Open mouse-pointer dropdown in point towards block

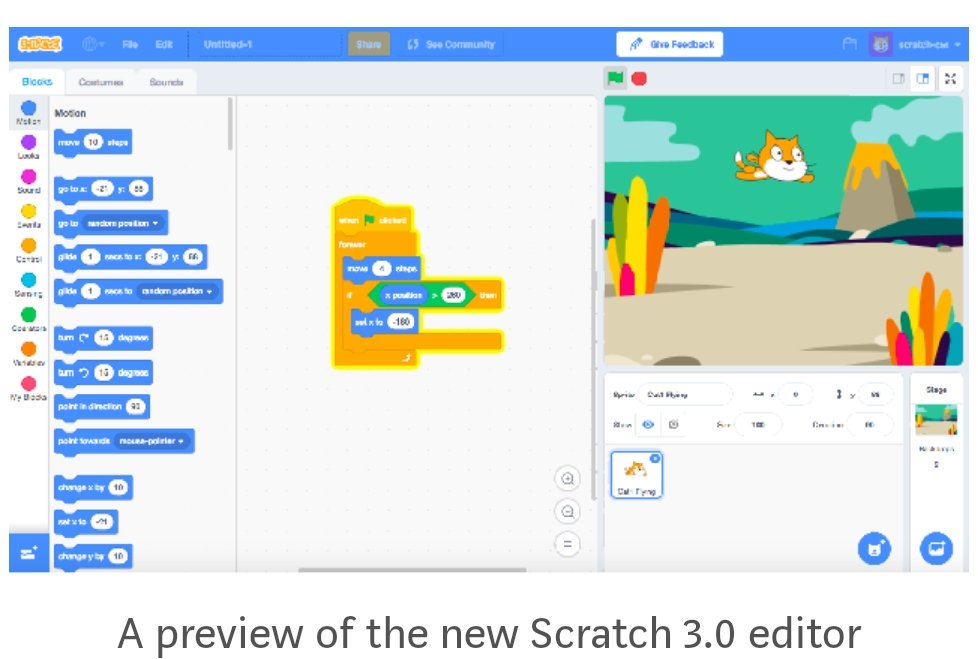152,441
